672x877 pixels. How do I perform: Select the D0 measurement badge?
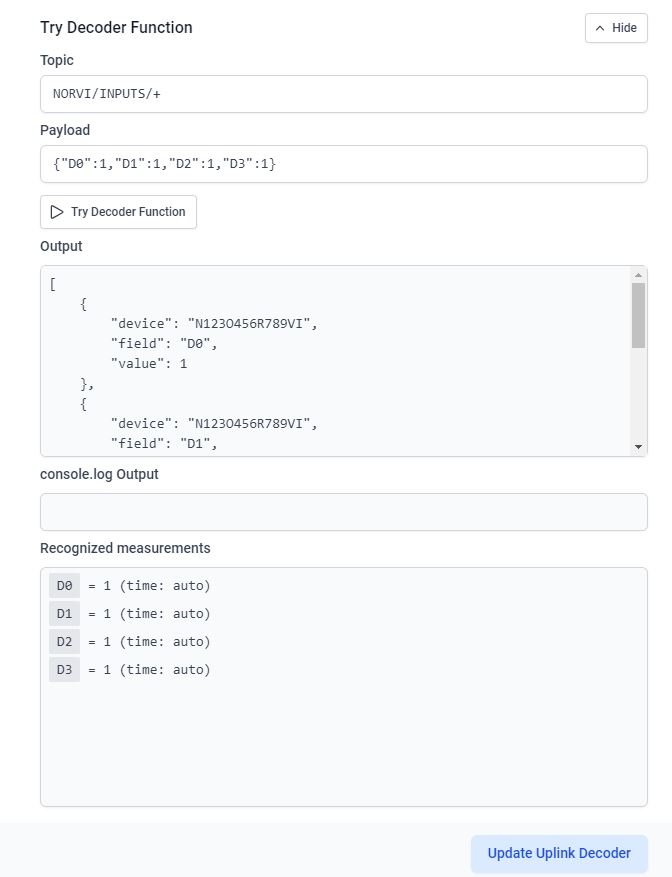pos(64,586)
